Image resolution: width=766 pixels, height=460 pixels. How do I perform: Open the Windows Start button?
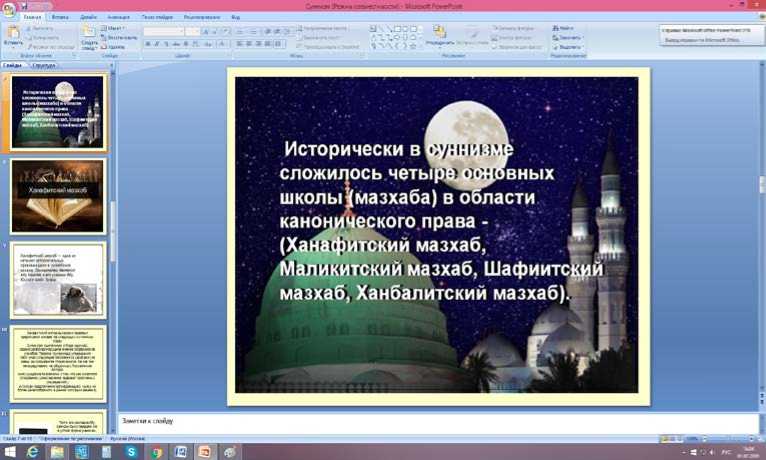pos(9,452)
